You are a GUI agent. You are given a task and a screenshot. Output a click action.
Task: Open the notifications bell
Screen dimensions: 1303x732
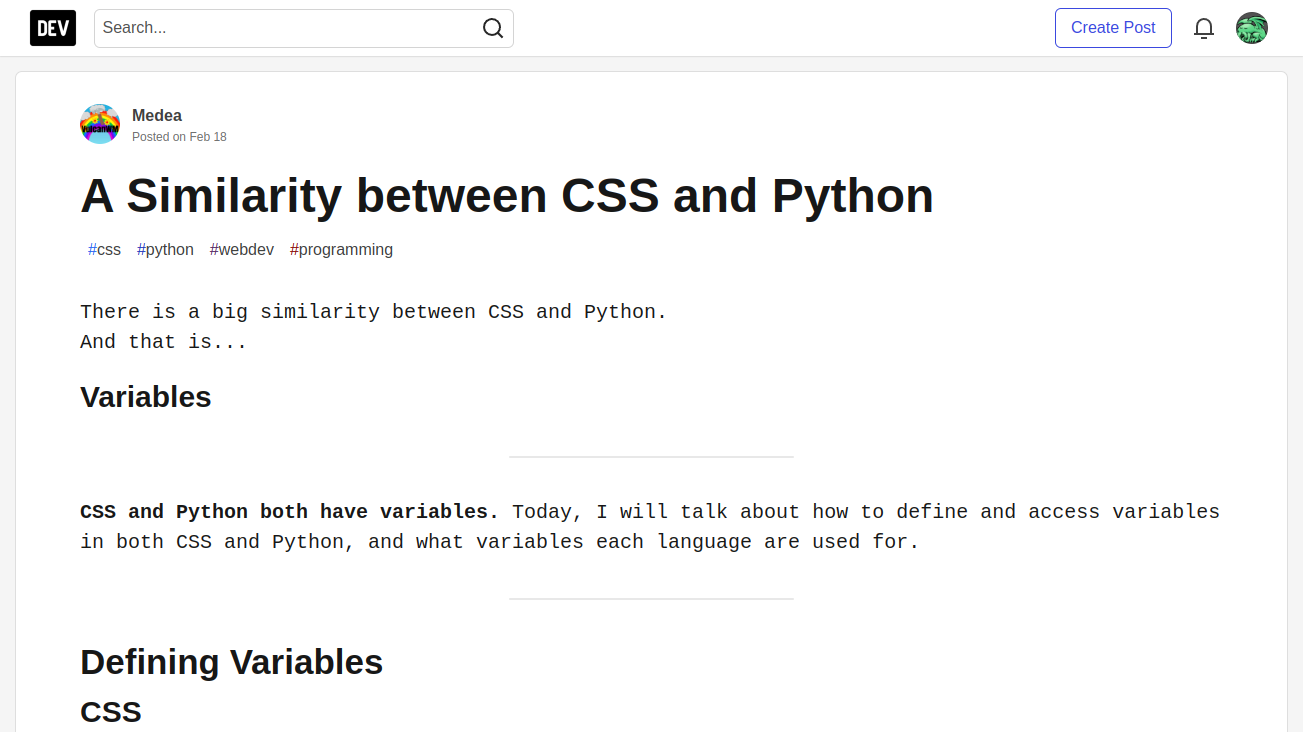point(1203,28)
